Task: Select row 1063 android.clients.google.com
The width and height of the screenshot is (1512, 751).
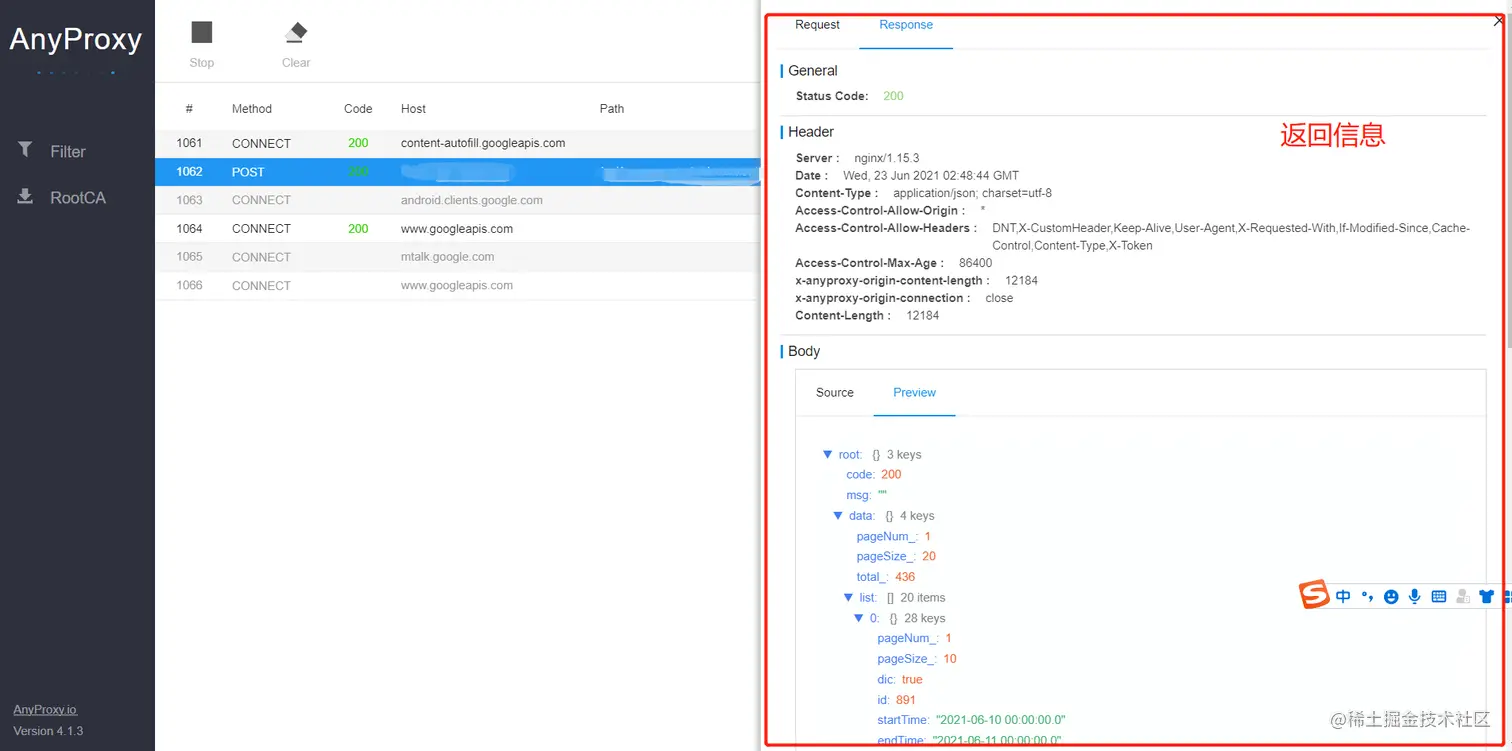Action: pyautogui.click(x=458, y=200)
